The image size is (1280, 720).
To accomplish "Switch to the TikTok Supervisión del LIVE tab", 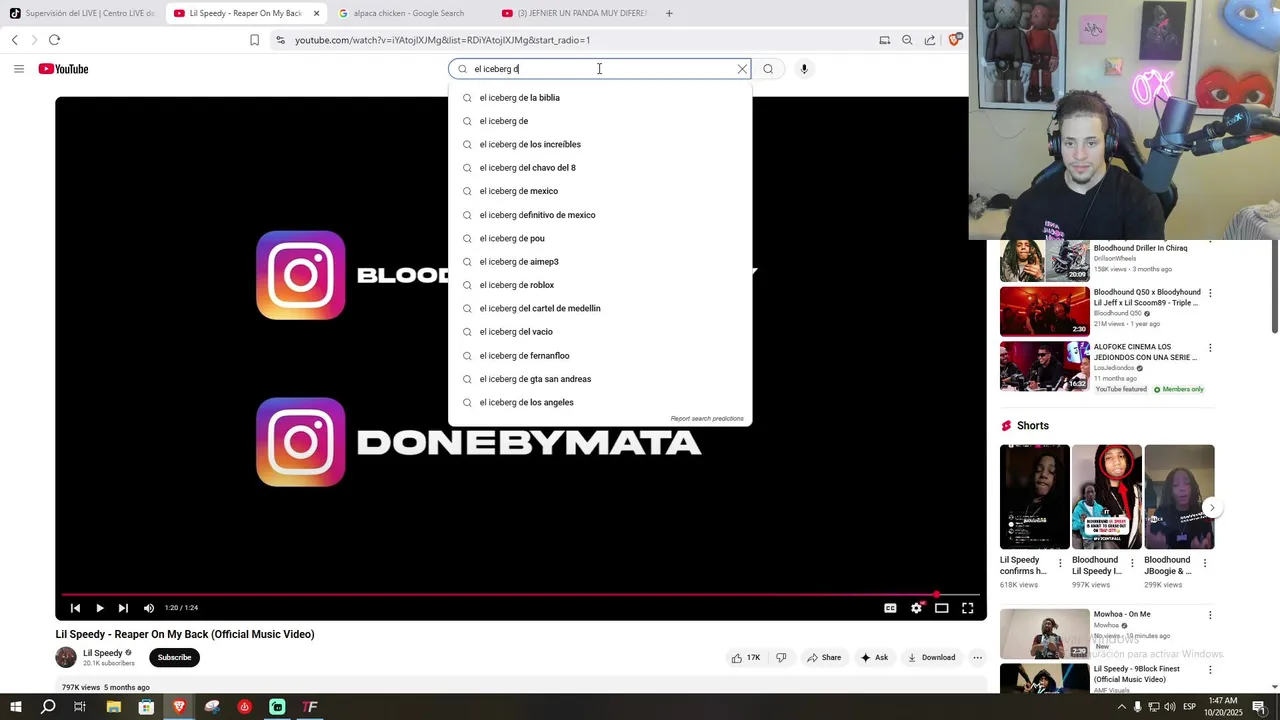I will click(x=82, y=13).
